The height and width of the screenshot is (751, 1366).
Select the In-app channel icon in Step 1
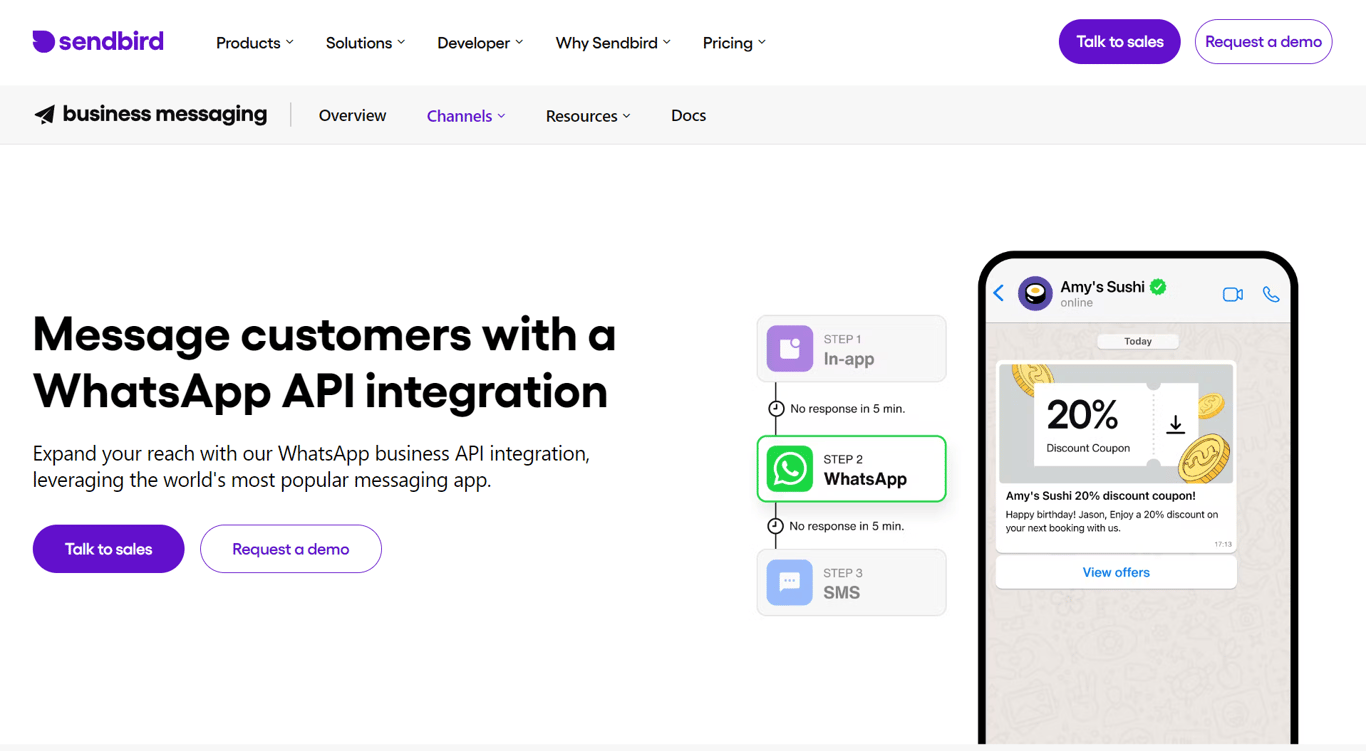point(789,348)
